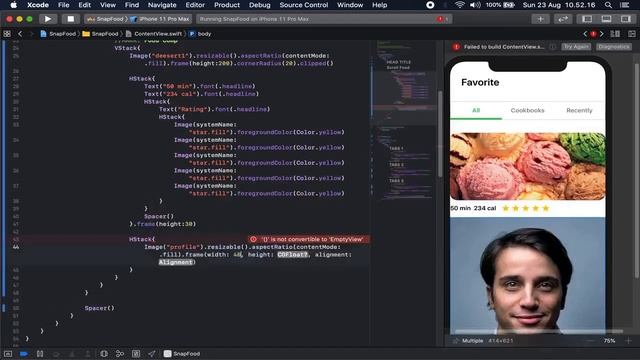Open the SnapFood folder breadcrumb
The height and width of the screenshot is (360, 640).
pyautogui.click(x=100, y=34)
